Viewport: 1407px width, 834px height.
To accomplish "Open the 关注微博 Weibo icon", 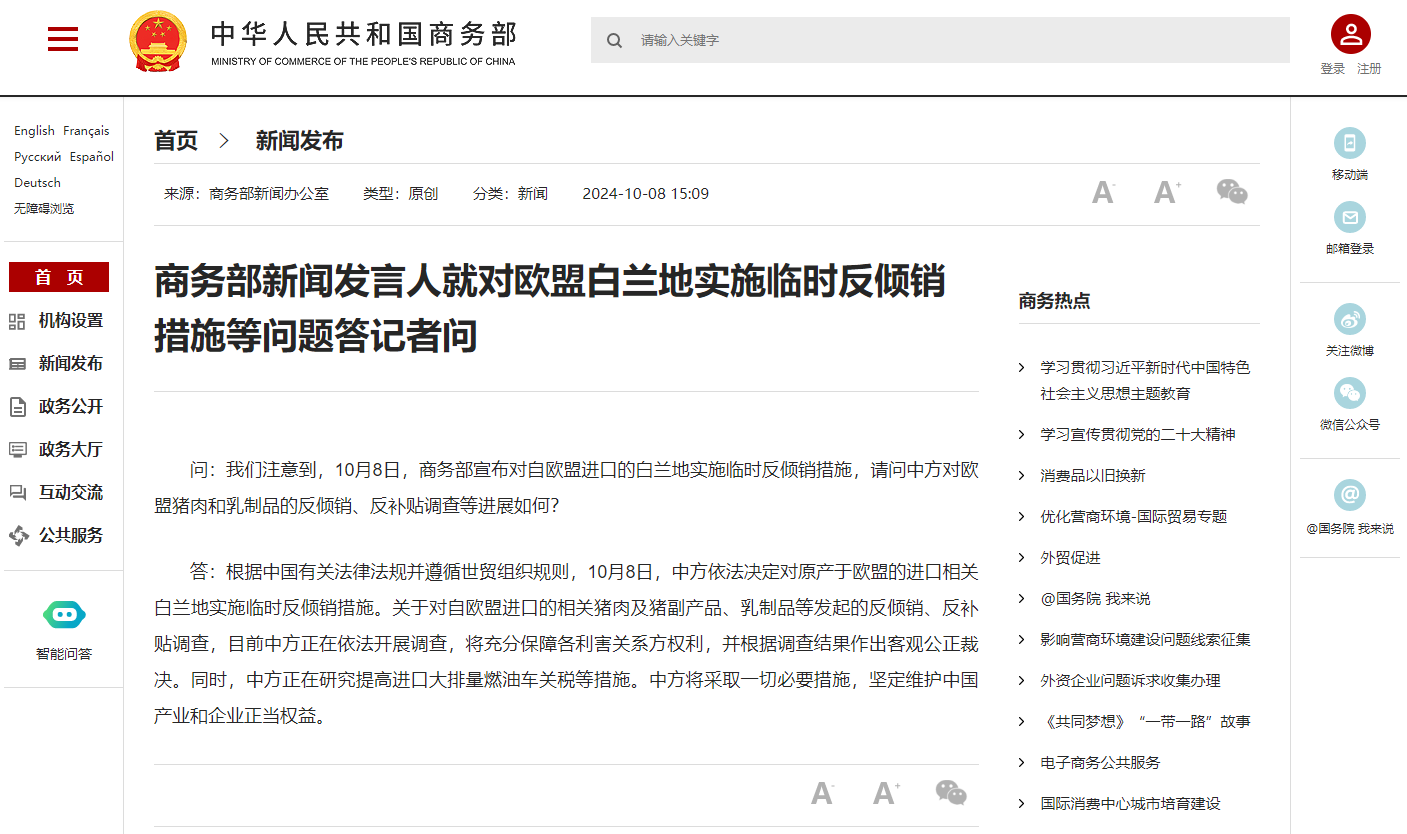I will [x=1350, y=319].
